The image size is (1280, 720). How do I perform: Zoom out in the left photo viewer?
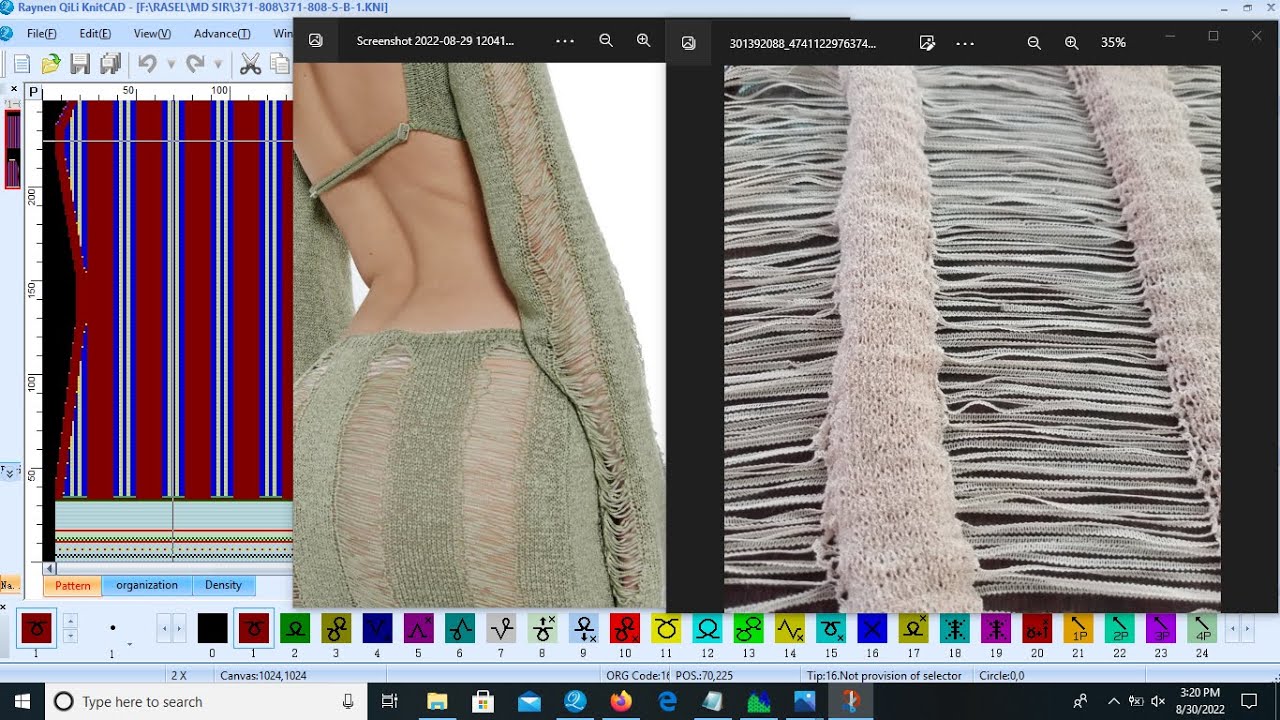(606, 41)
